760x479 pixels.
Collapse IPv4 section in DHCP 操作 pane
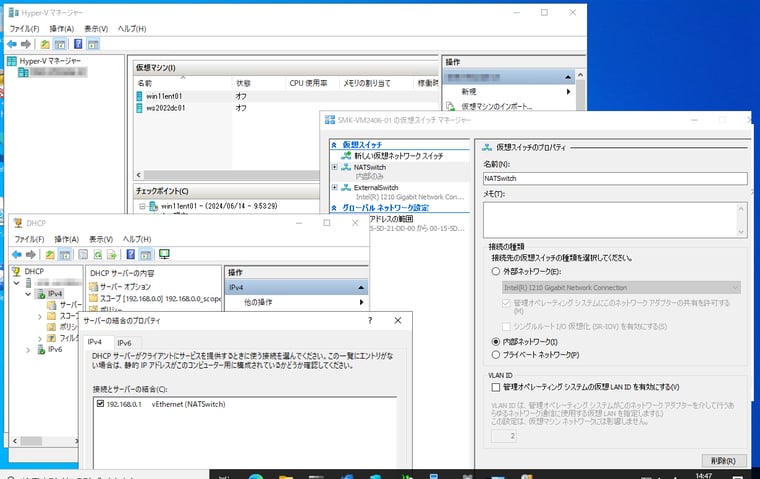pyautogui.click(x=361, y=287)
